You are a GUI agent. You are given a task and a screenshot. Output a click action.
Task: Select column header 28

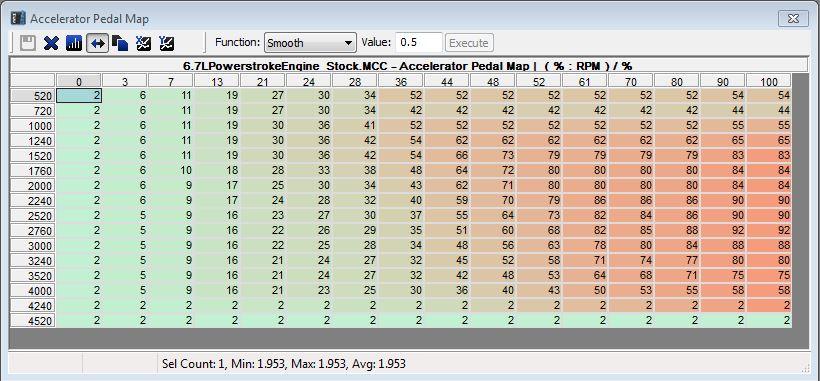(355, 81)
